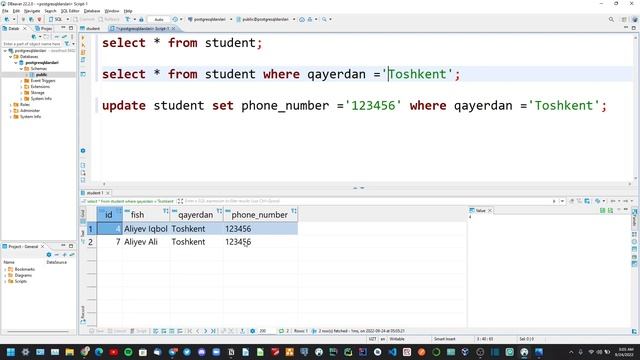Filter on the qayerdan column icon
The image size is (640, 360).
tap(219, 211)
